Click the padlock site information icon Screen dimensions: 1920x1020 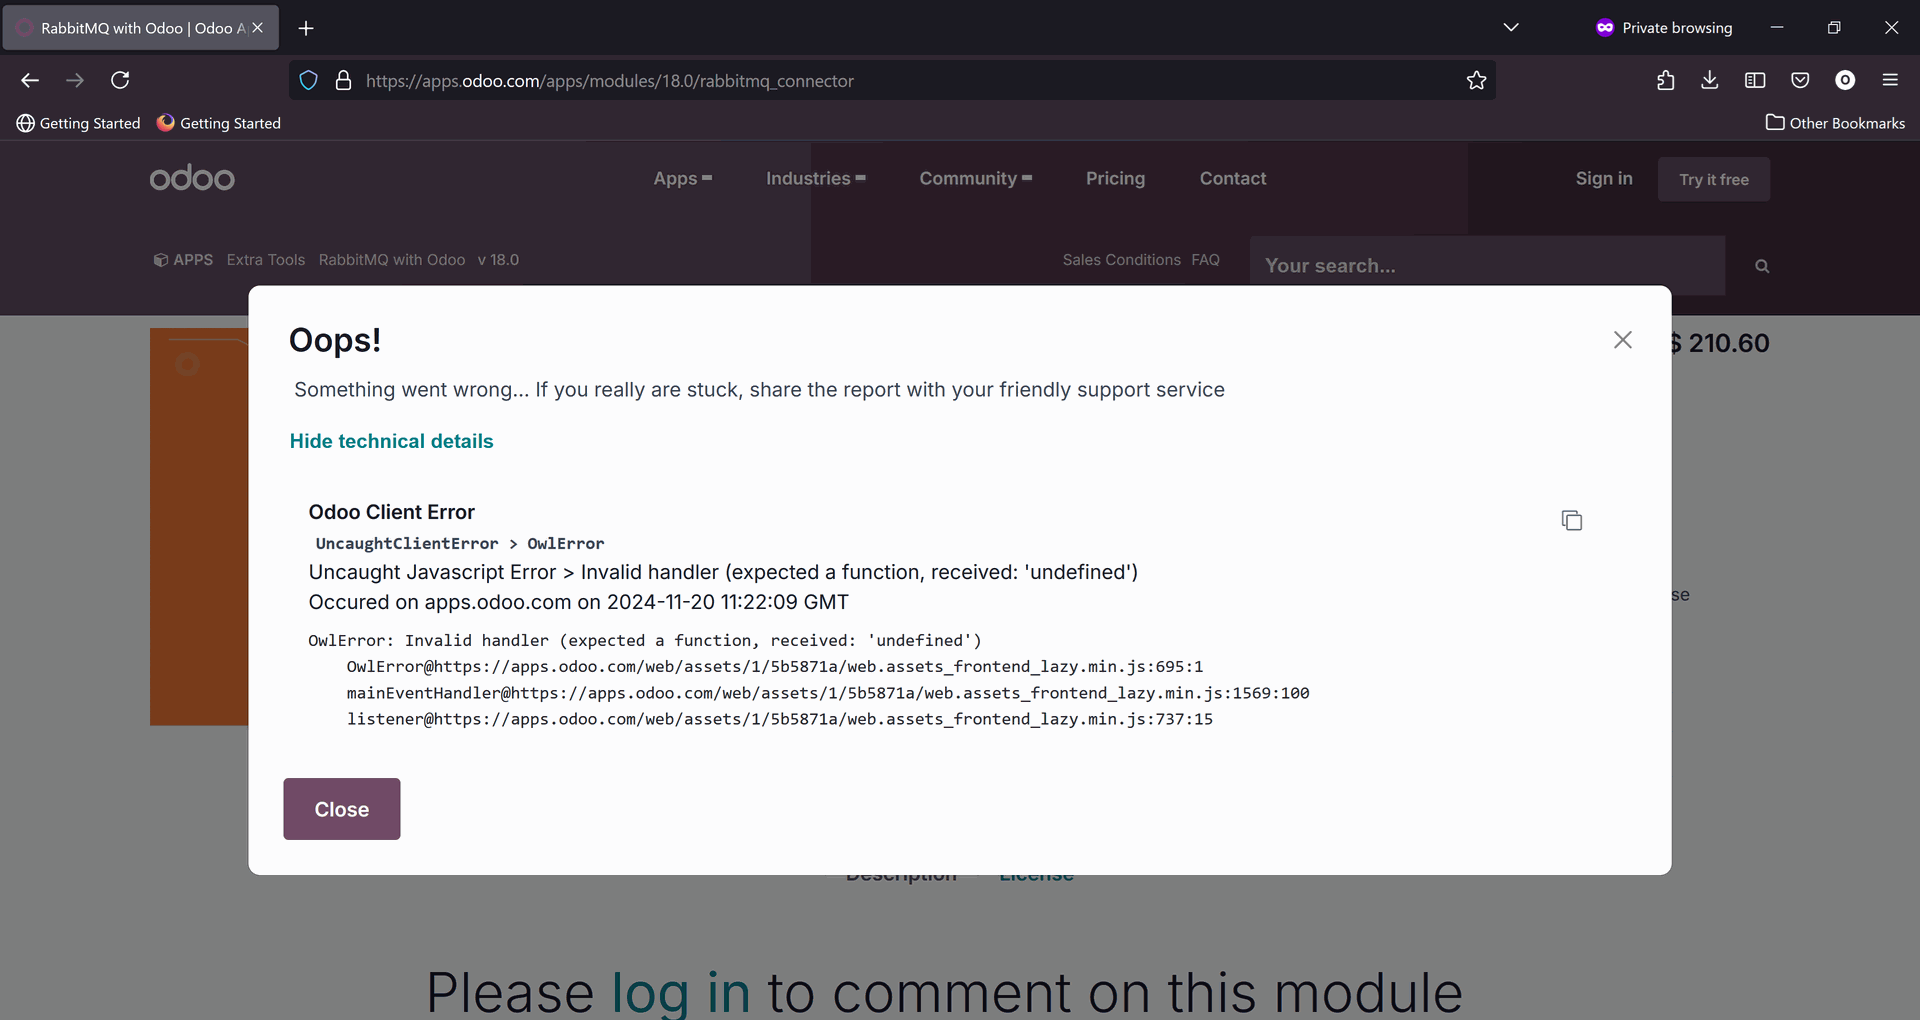point(343,81)
